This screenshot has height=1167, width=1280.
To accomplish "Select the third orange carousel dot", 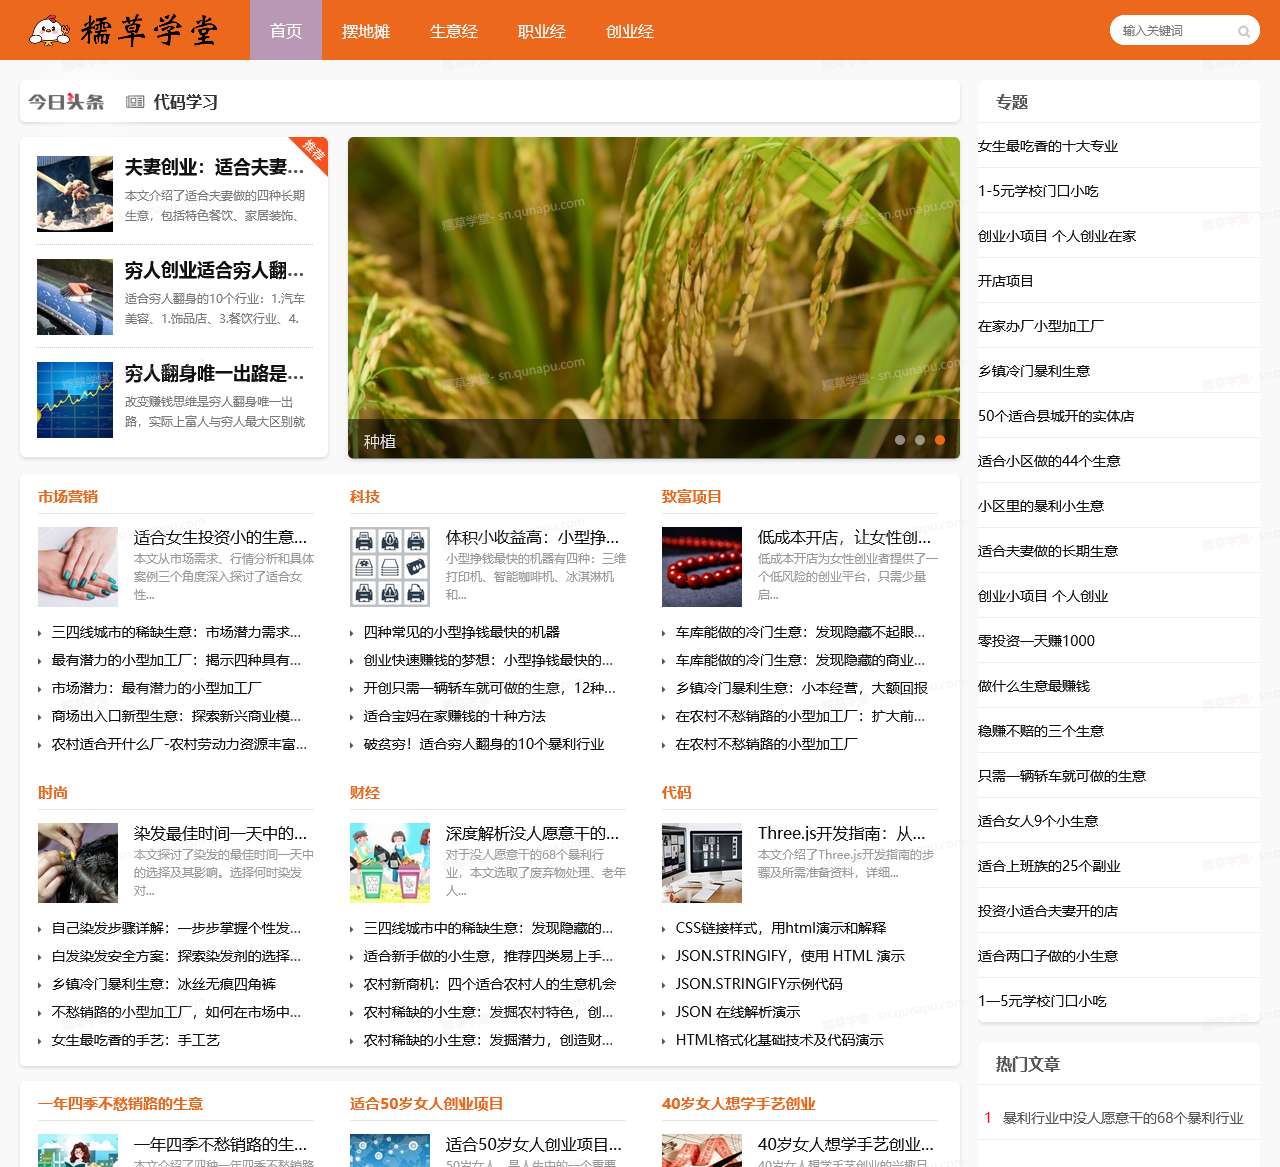I will (x=940, y=440).
